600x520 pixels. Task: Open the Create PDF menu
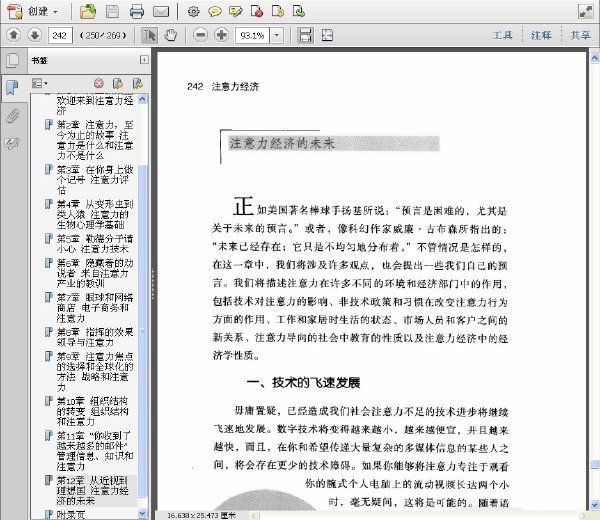click(33, 11)
